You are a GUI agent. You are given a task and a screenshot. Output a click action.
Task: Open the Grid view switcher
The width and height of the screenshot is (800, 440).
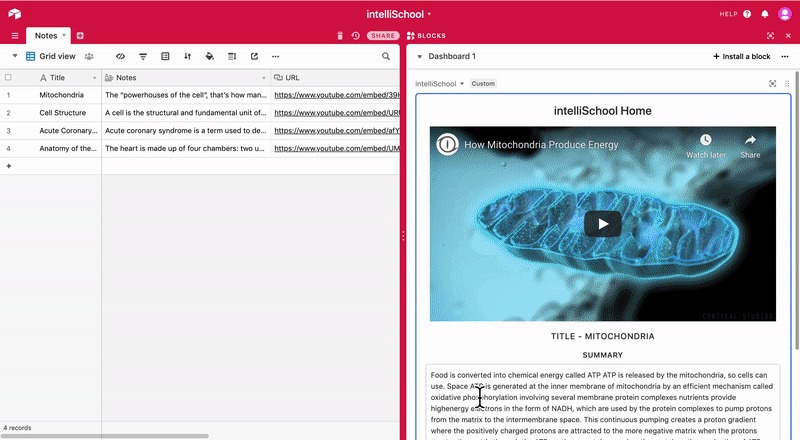click(51, 56)
